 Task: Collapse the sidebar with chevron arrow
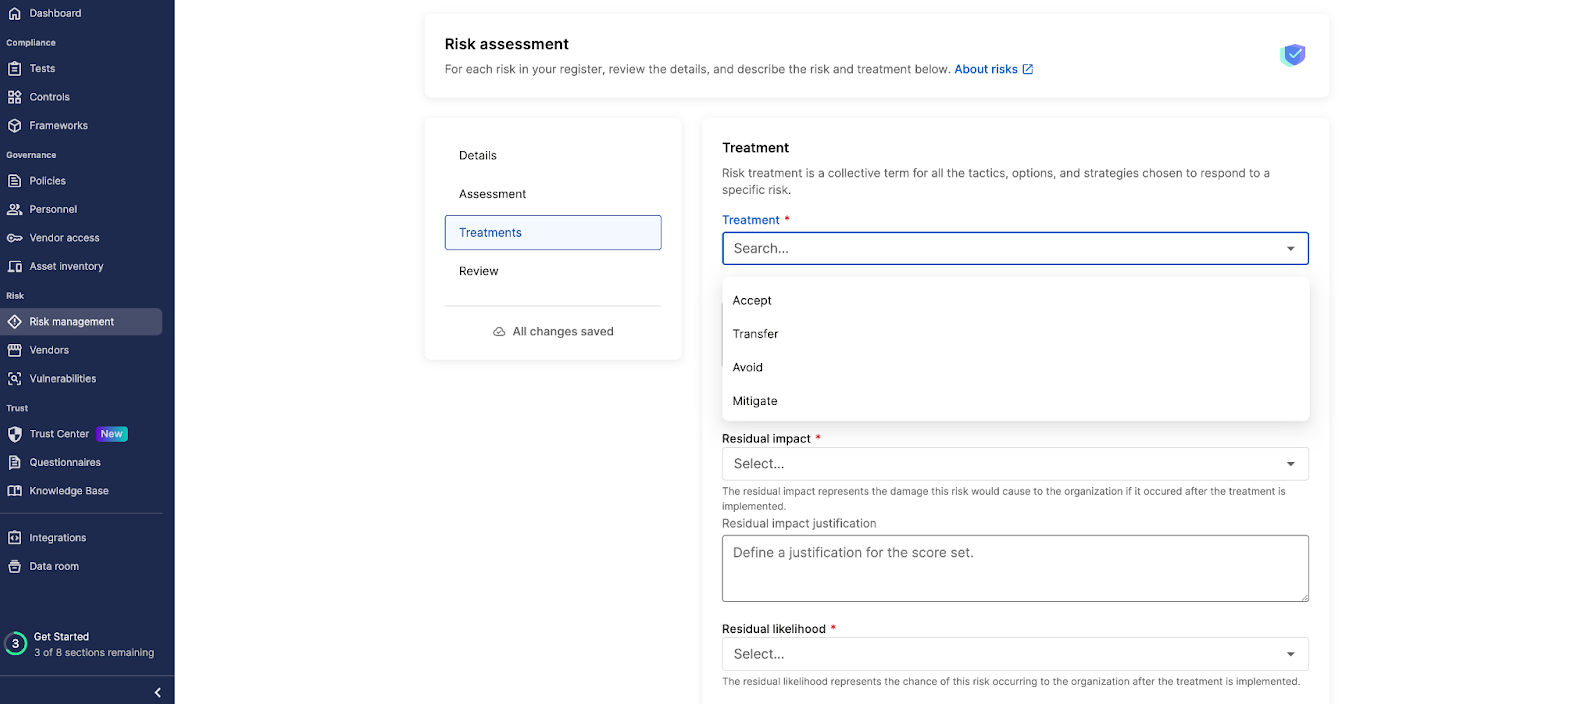point(157,692)
